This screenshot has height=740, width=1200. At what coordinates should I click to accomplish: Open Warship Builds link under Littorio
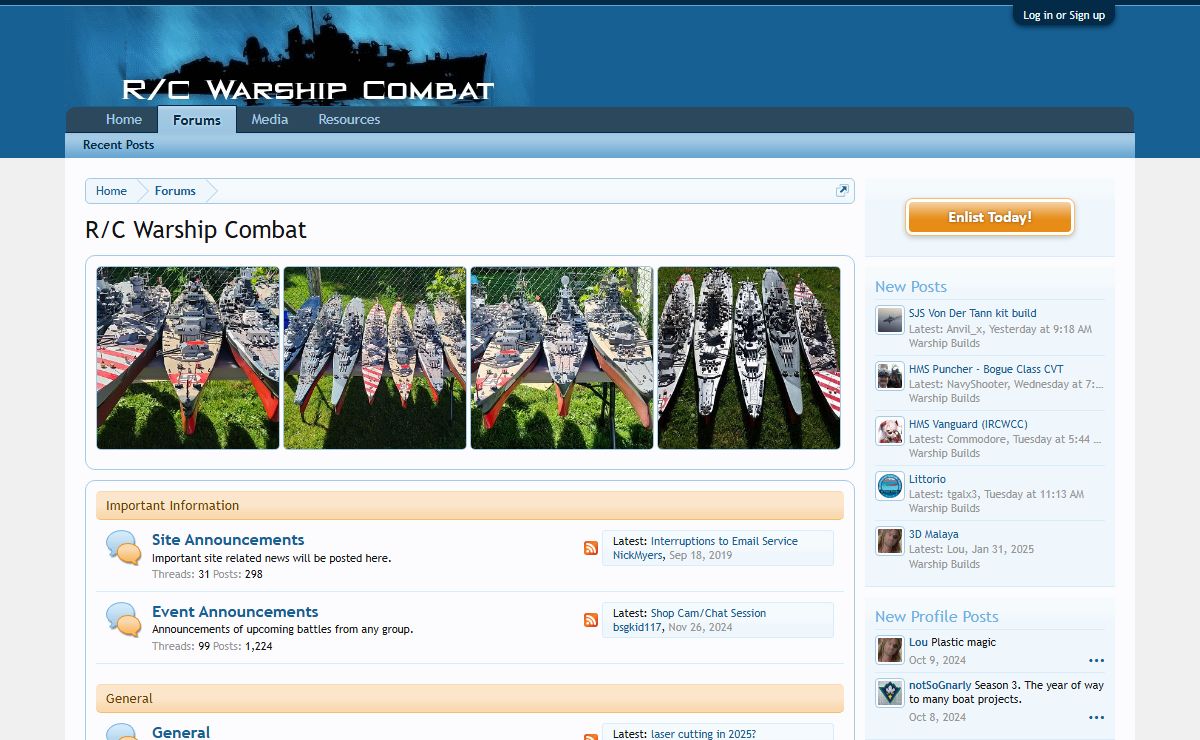[944, 508]
